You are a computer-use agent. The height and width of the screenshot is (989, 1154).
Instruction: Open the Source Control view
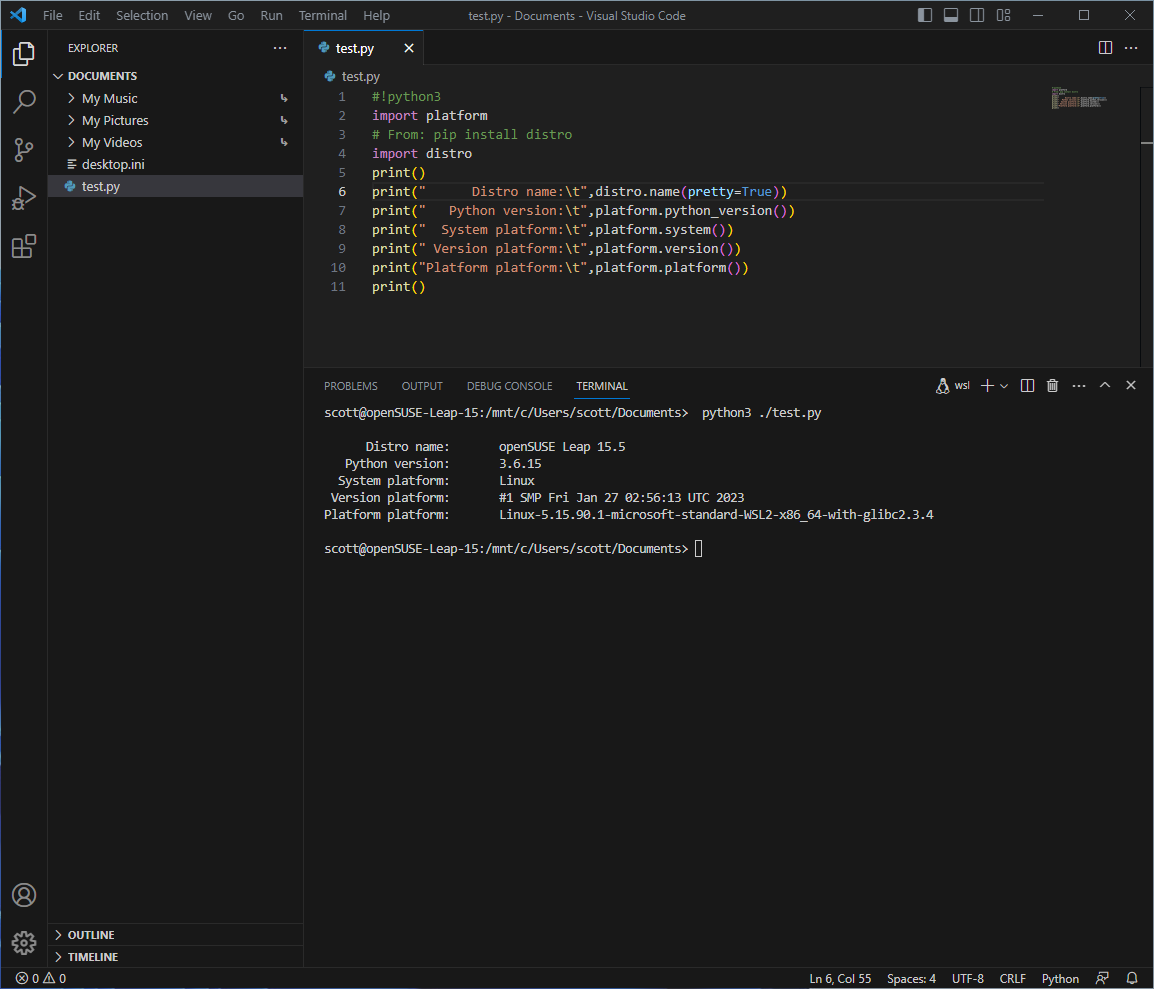tap(24, 150)
